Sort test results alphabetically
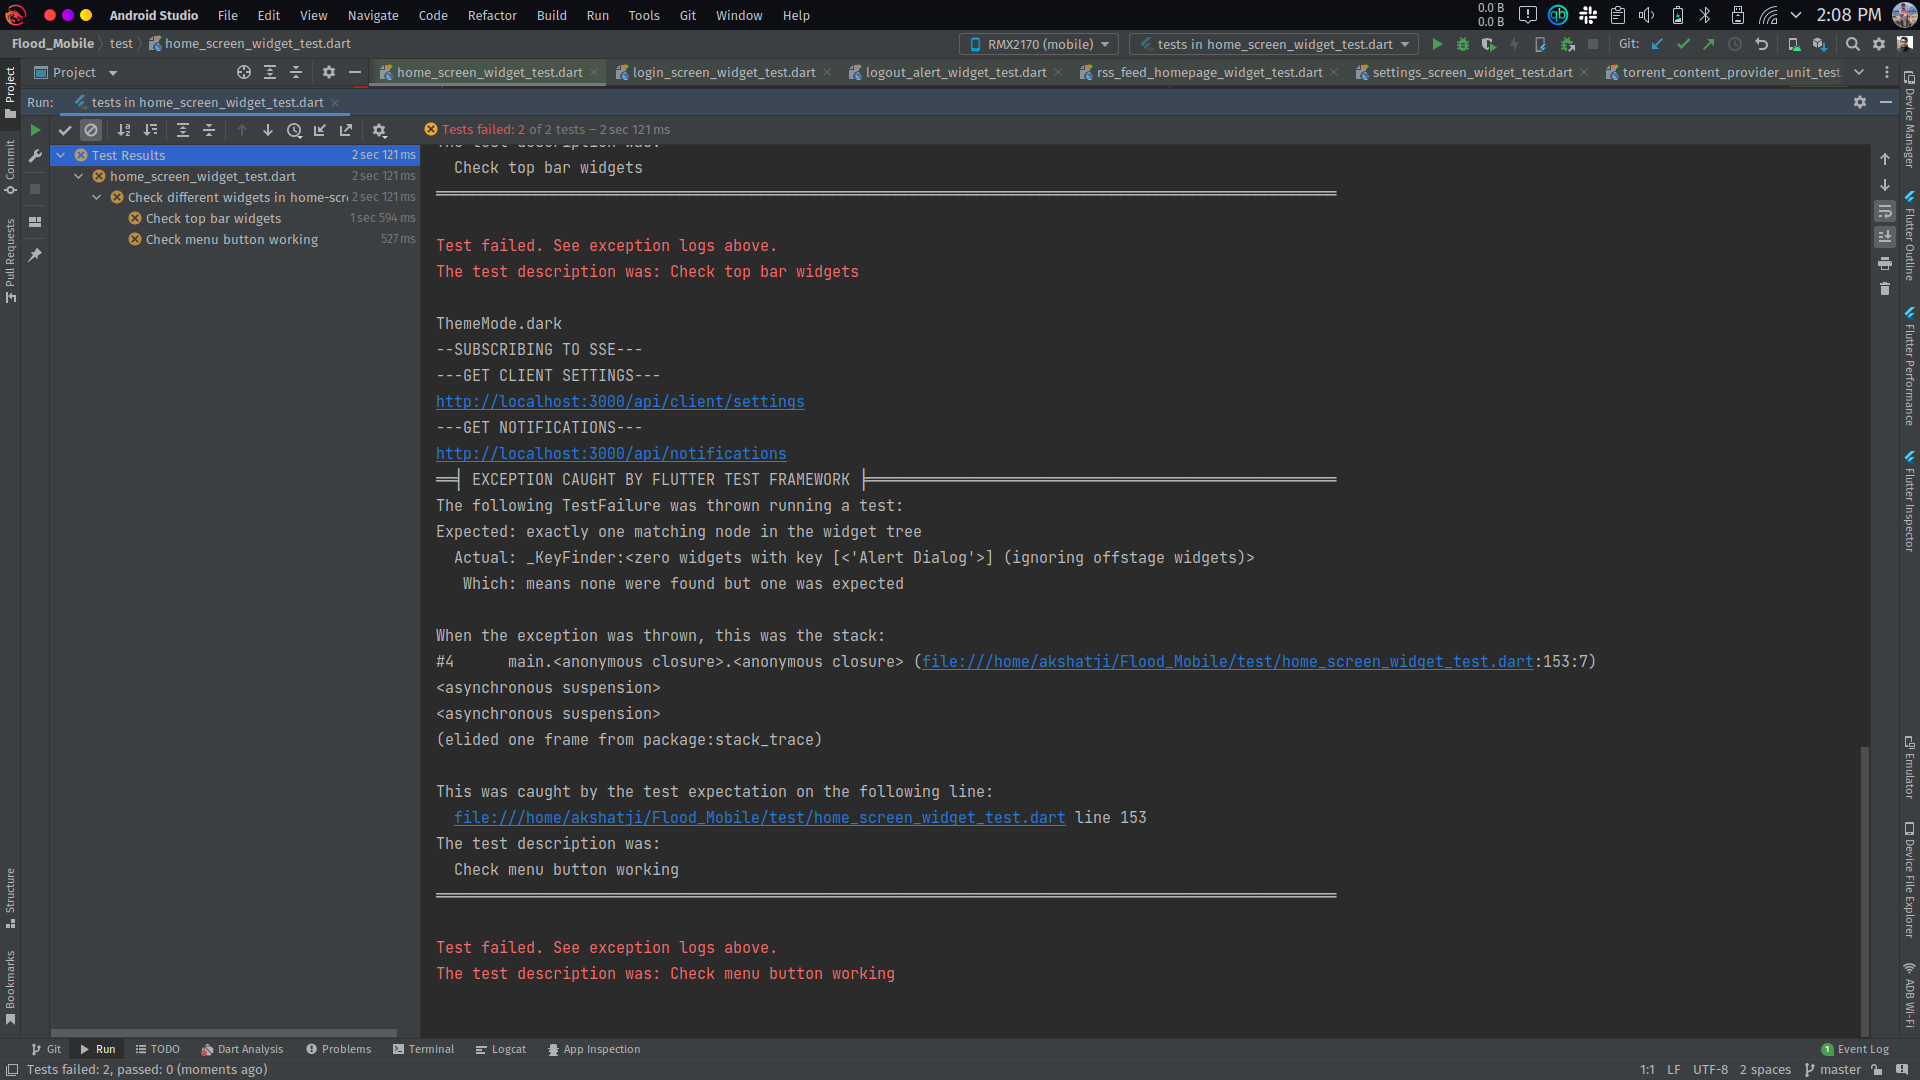1920x1080 pixels. pyautogui.click(x=124, y=130)
